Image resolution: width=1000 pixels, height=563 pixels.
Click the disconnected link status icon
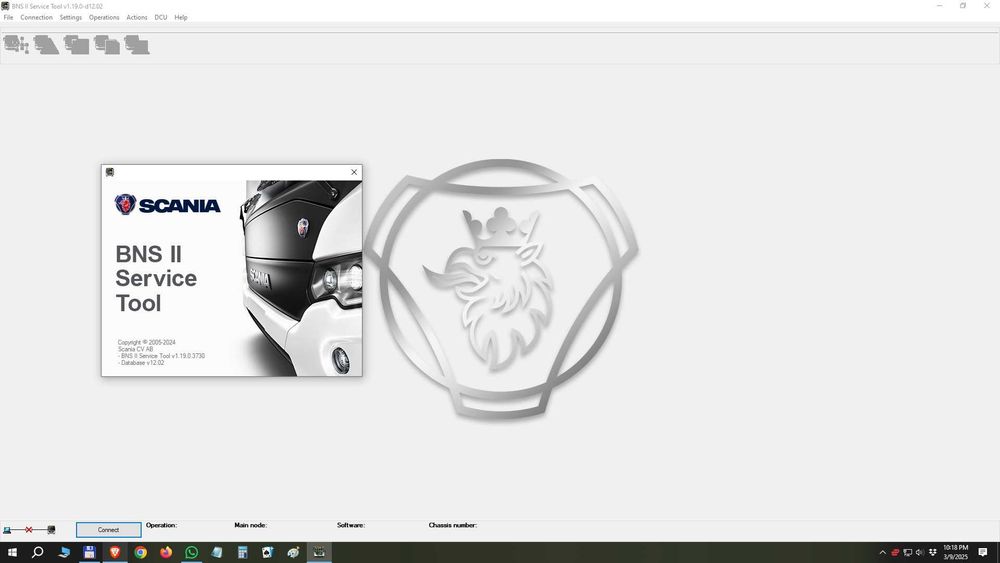coord(29,530)
